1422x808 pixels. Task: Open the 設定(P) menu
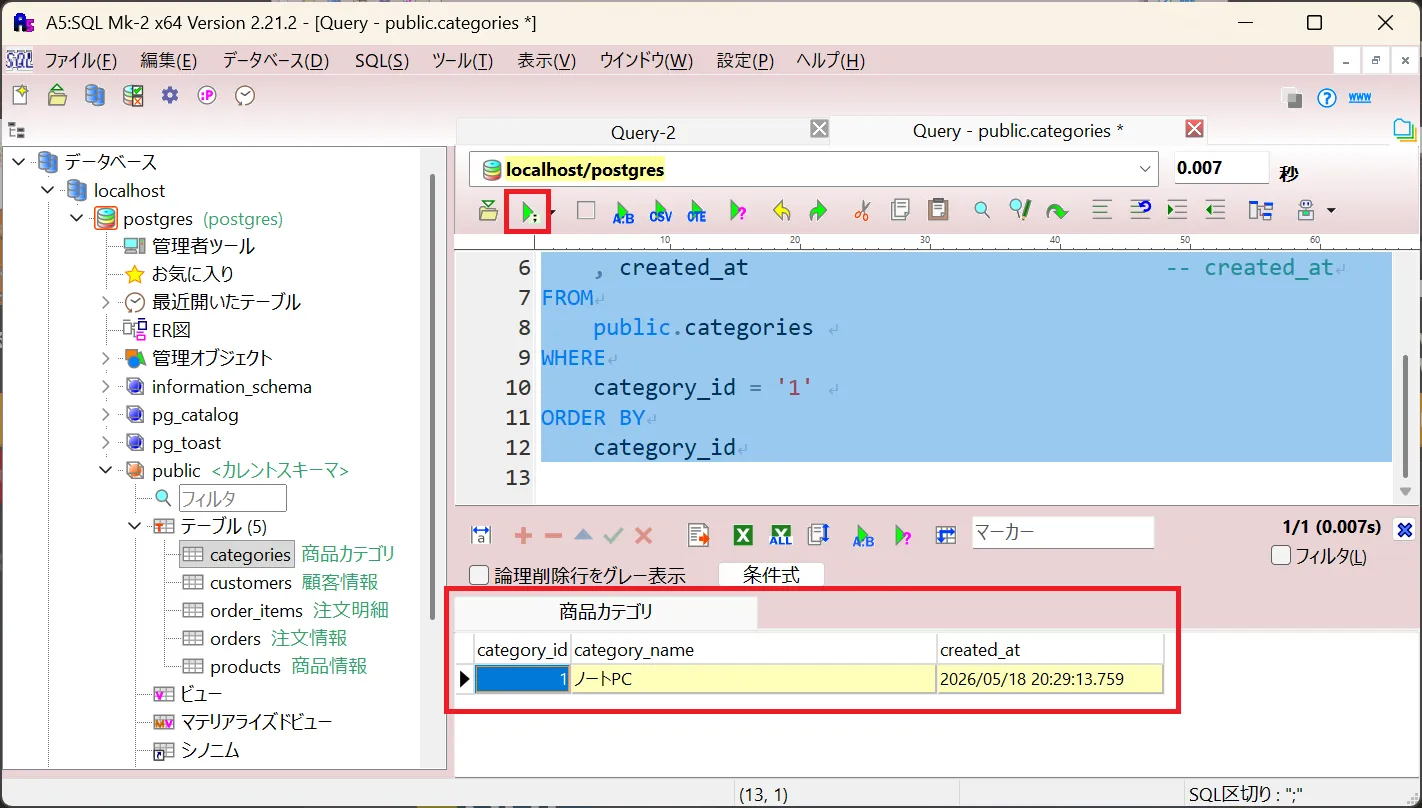[x=745, y=61]
